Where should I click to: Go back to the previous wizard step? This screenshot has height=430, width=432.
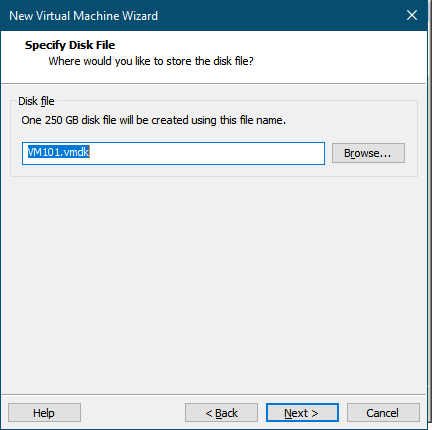[x=221, y=413]
